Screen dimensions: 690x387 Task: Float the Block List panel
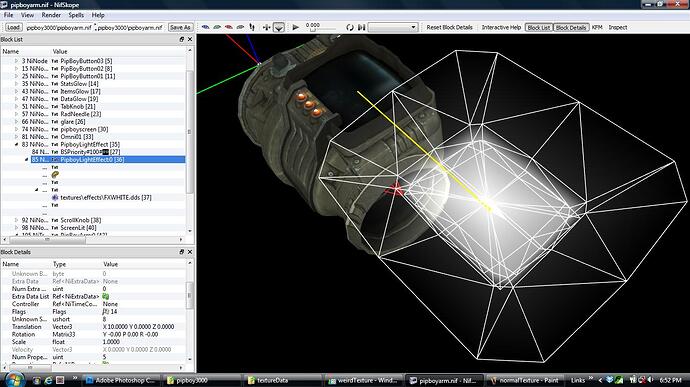point(182,39)
